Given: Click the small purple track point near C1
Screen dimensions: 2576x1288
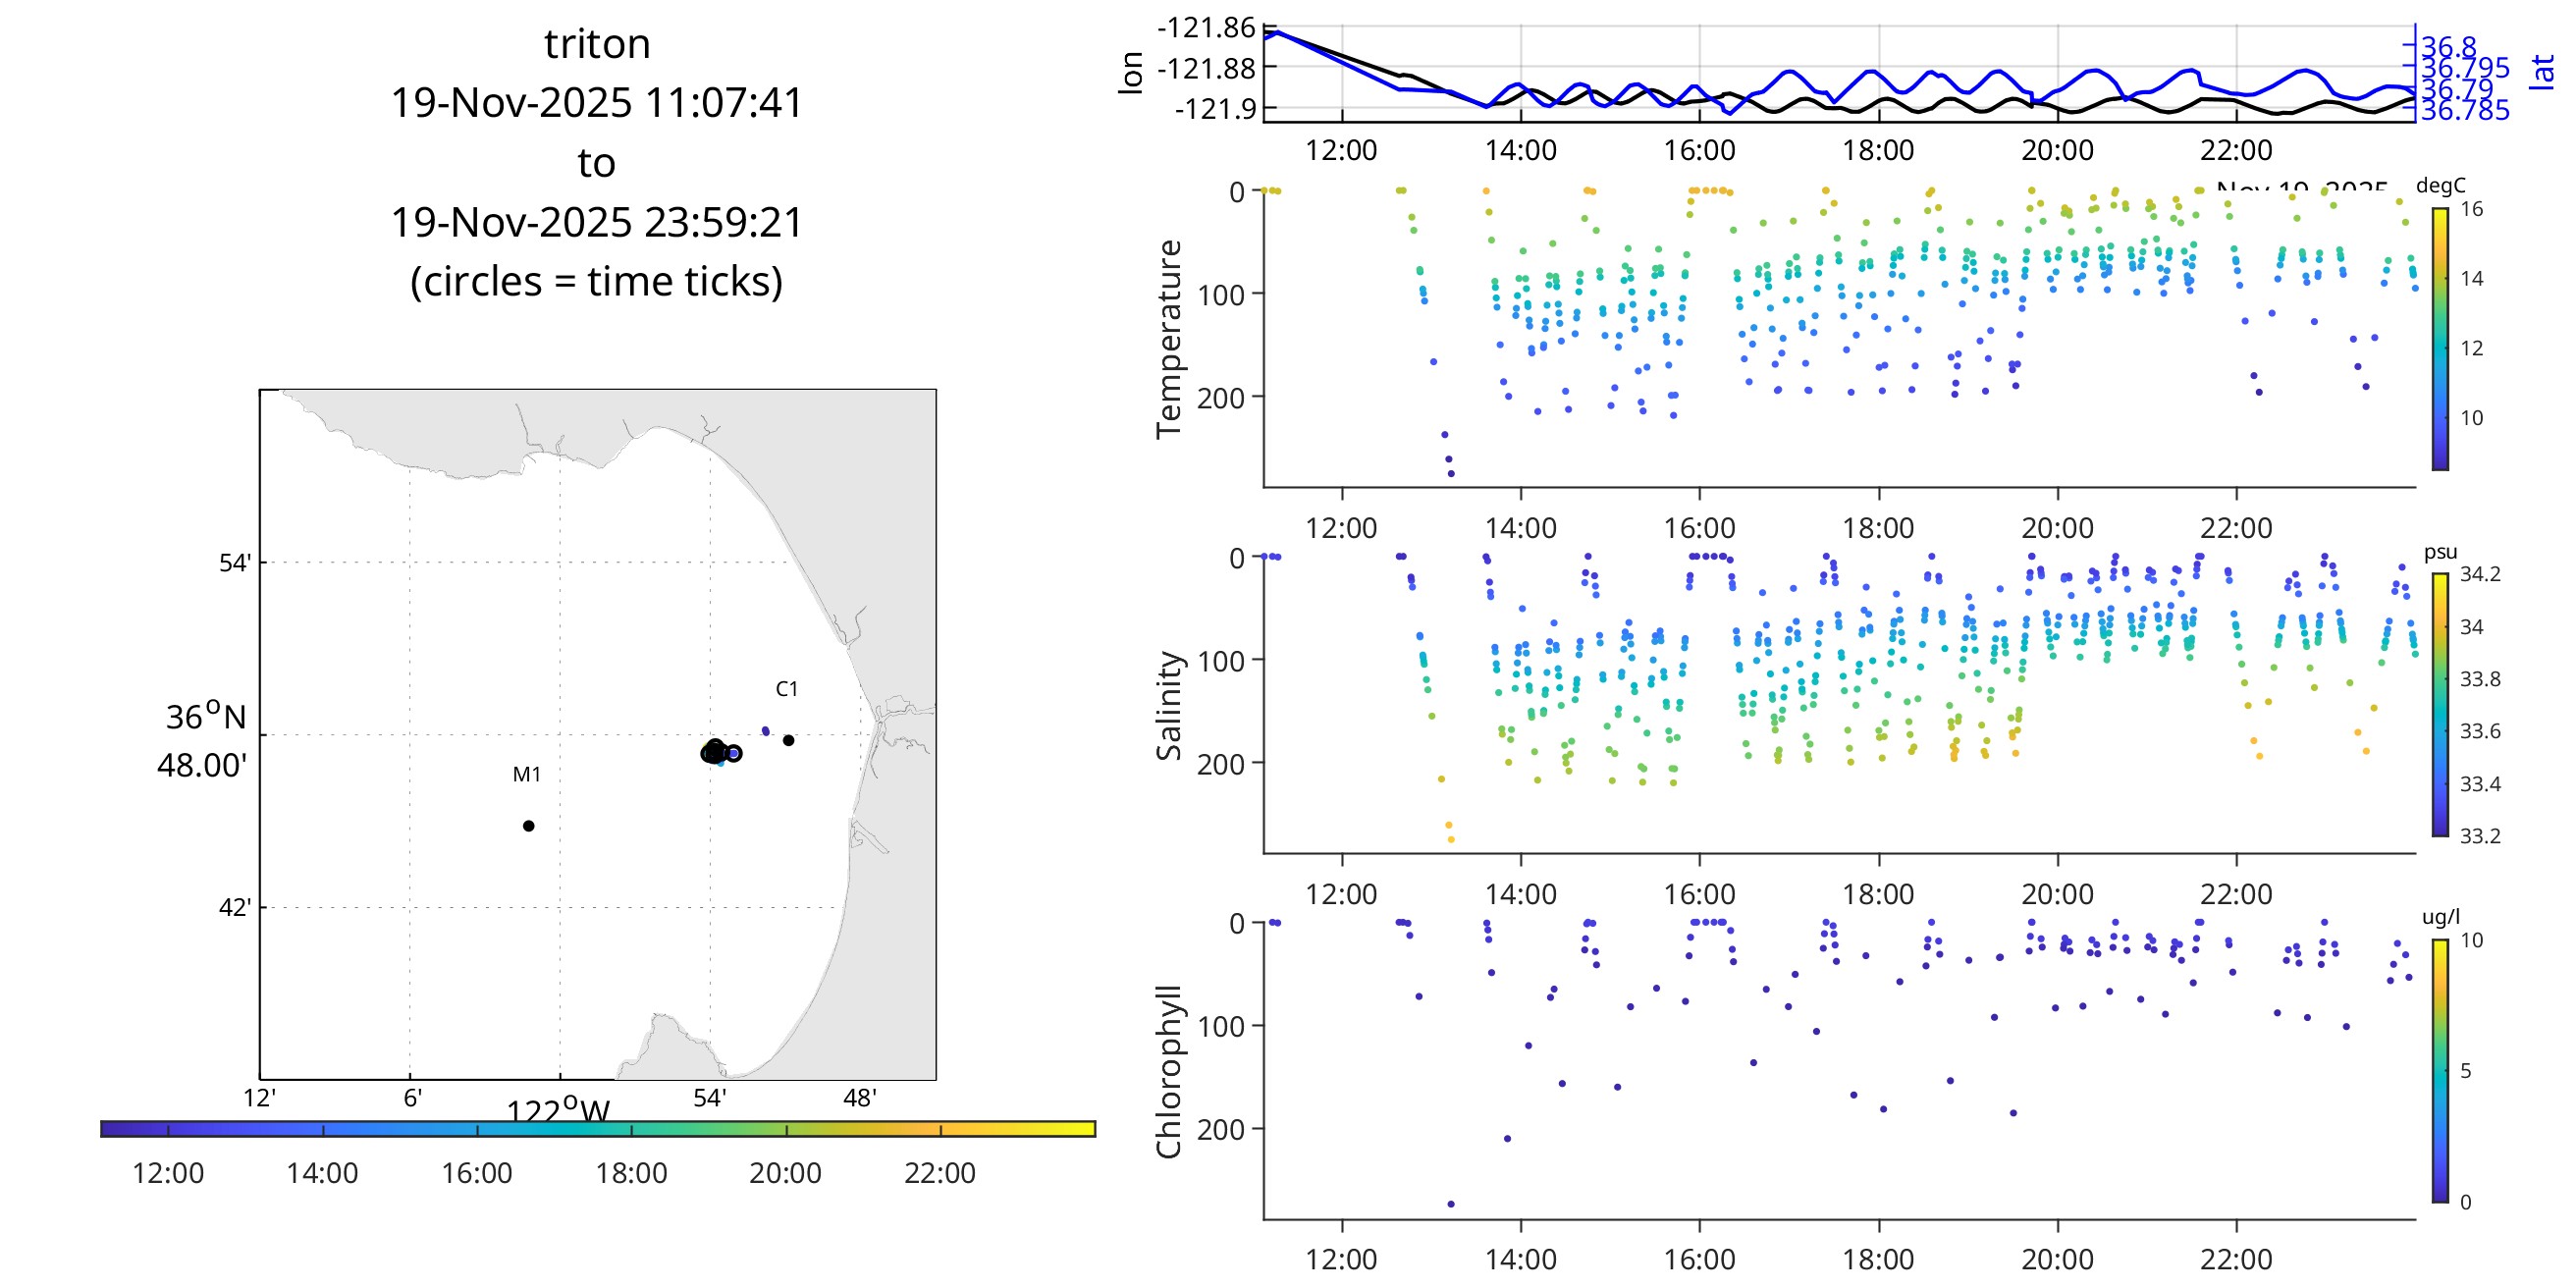Looking at the screenshot, I should (x=766, y=731).
